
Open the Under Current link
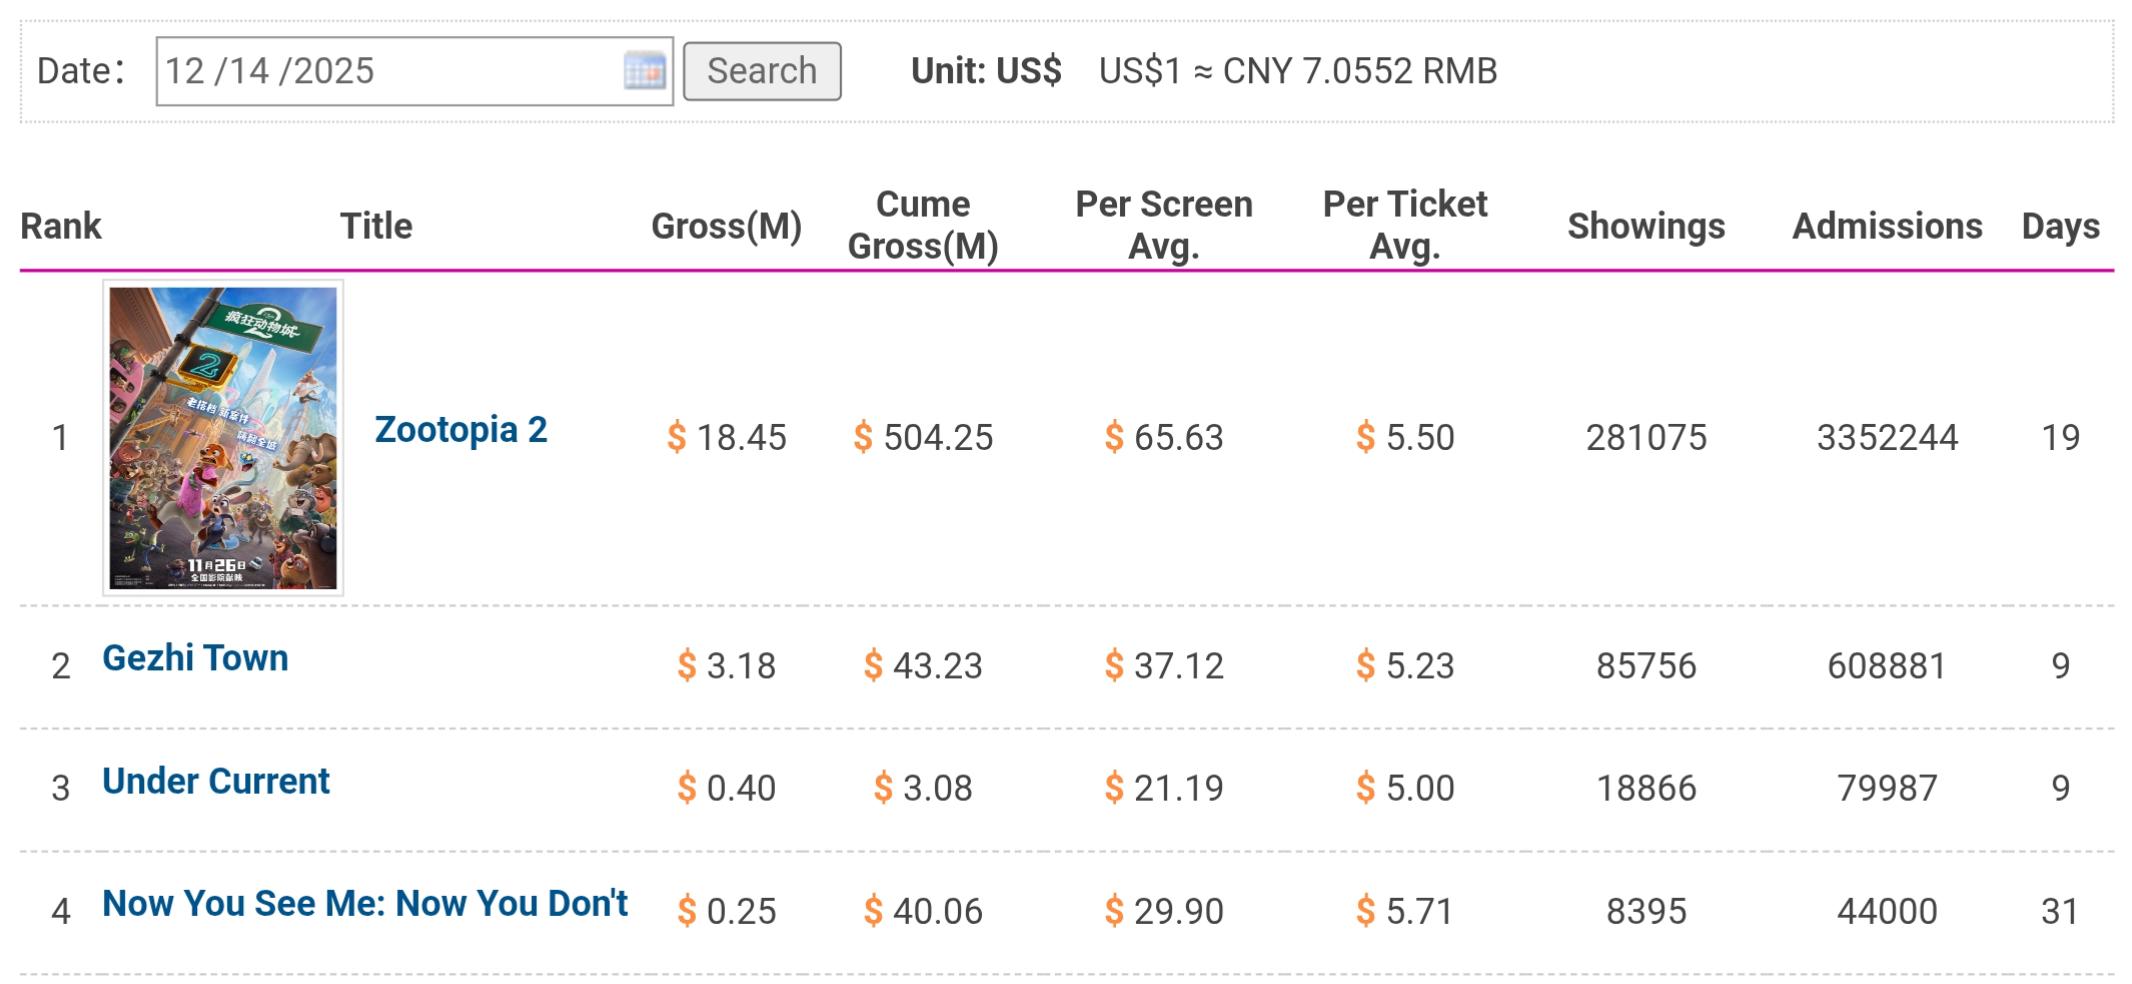click(x=216, y=781)
